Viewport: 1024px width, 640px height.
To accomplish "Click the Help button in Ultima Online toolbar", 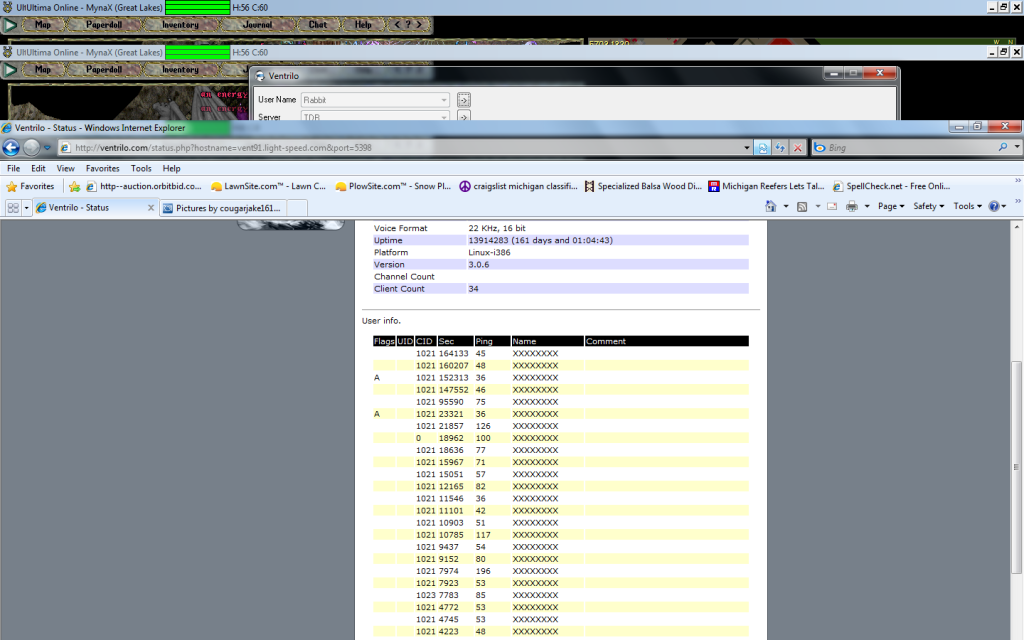I will [x=363, y=25].
